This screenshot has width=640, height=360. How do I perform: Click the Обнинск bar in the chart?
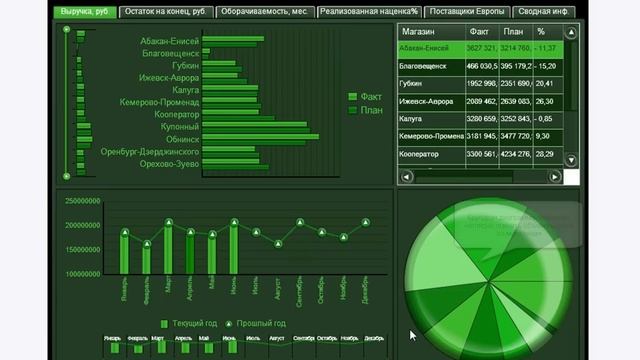pyautogui.click(x=260, y=137)
